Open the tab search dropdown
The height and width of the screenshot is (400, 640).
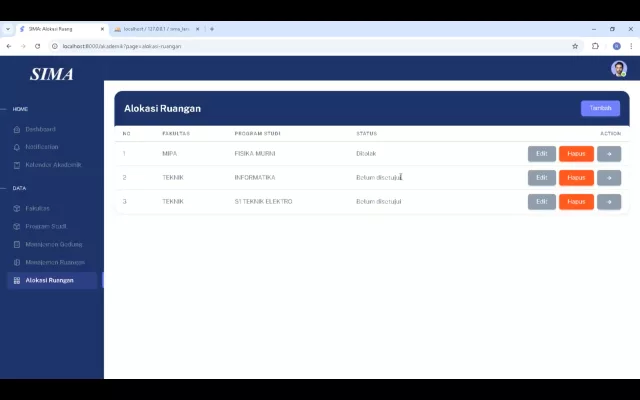(8, 29)
